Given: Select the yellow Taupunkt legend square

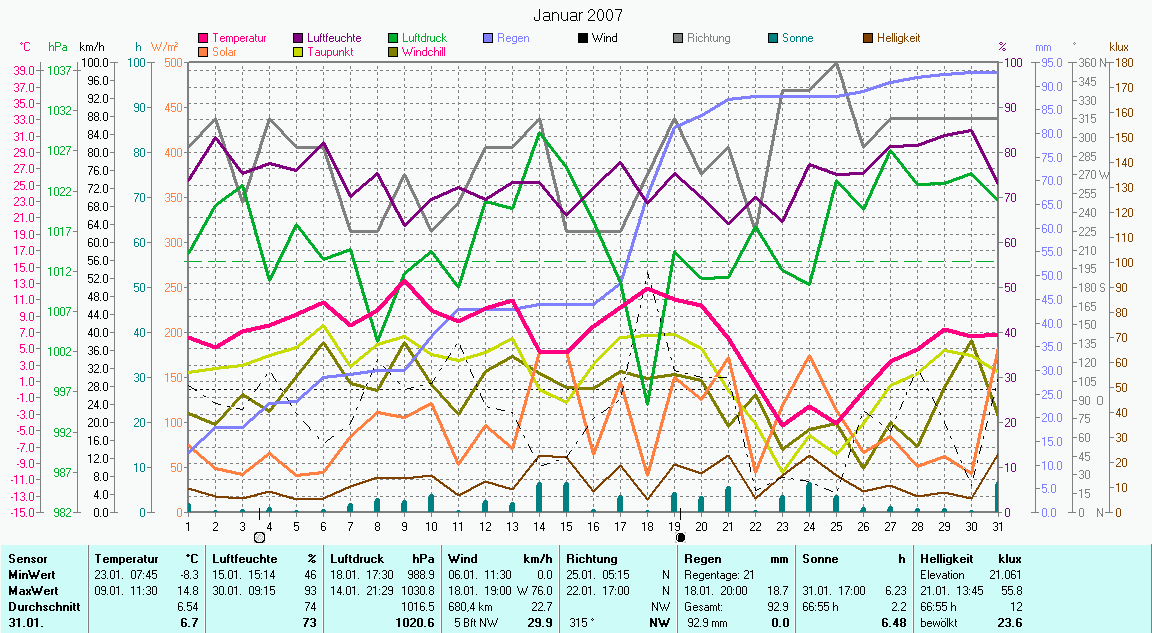Looking at the screenshot, I should point(299,51).
